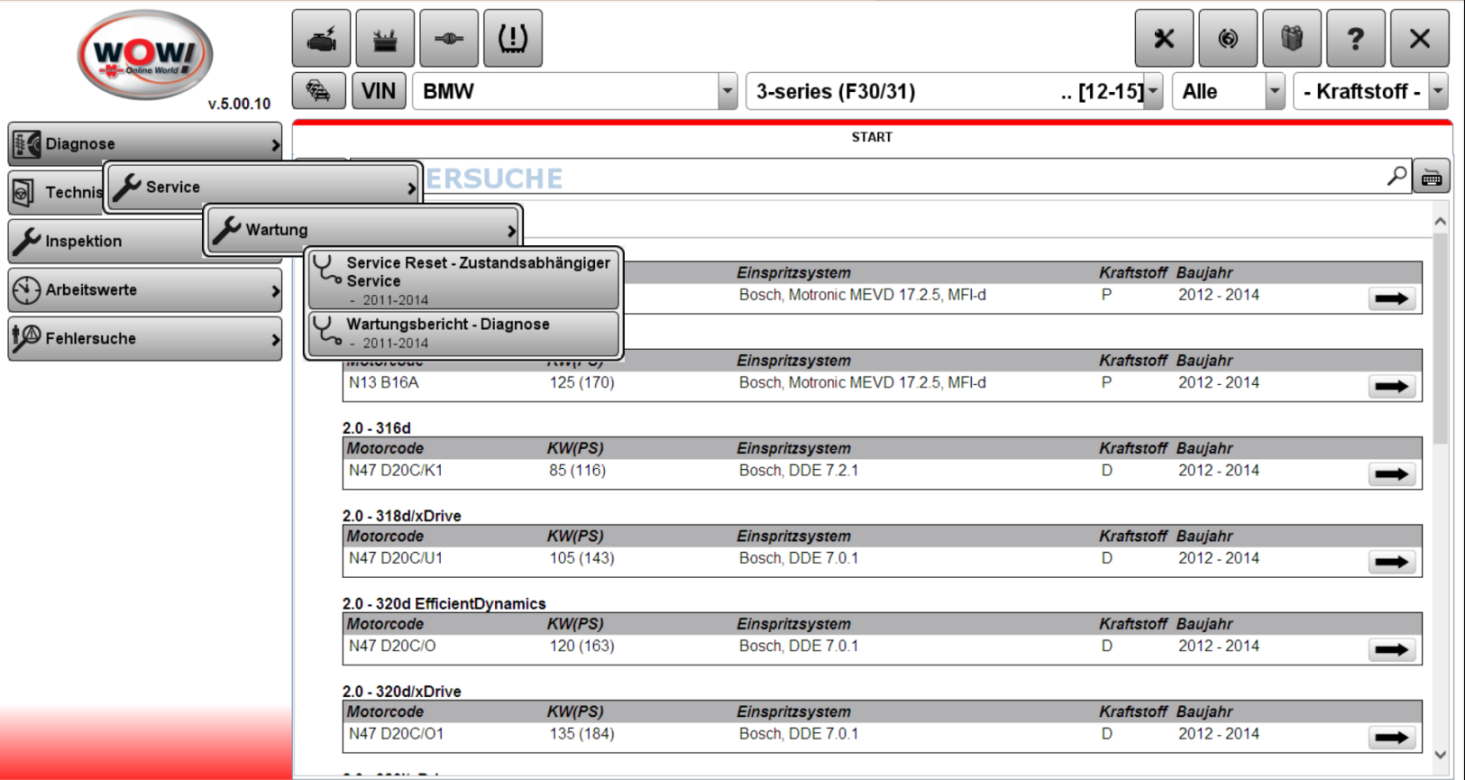Image resolution: width=1465 pixels, height=780 pixels.
Task: Click arrow for 125 (170) MEVD row
Action: (1391, 387)
